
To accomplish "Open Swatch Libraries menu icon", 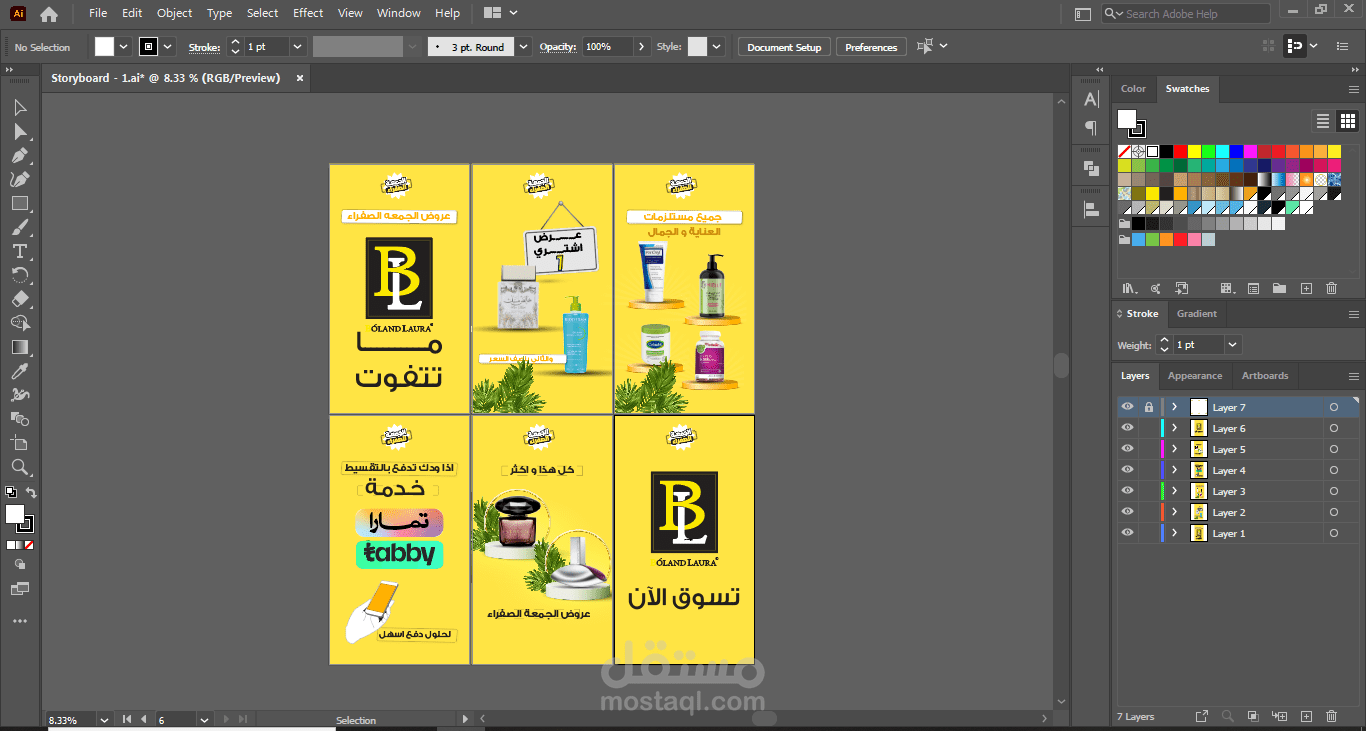I will coord(1129,288).
